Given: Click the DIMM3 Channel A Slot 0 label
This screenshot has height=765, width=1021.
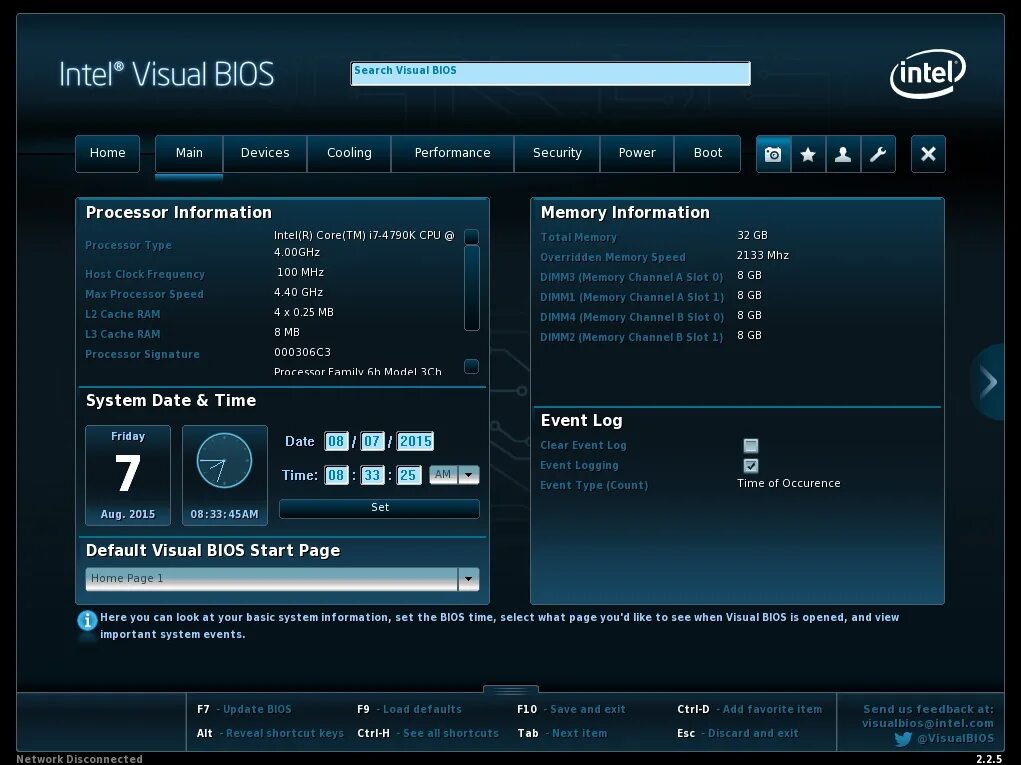Looking at the screenshot, I should tap(632, 277).
